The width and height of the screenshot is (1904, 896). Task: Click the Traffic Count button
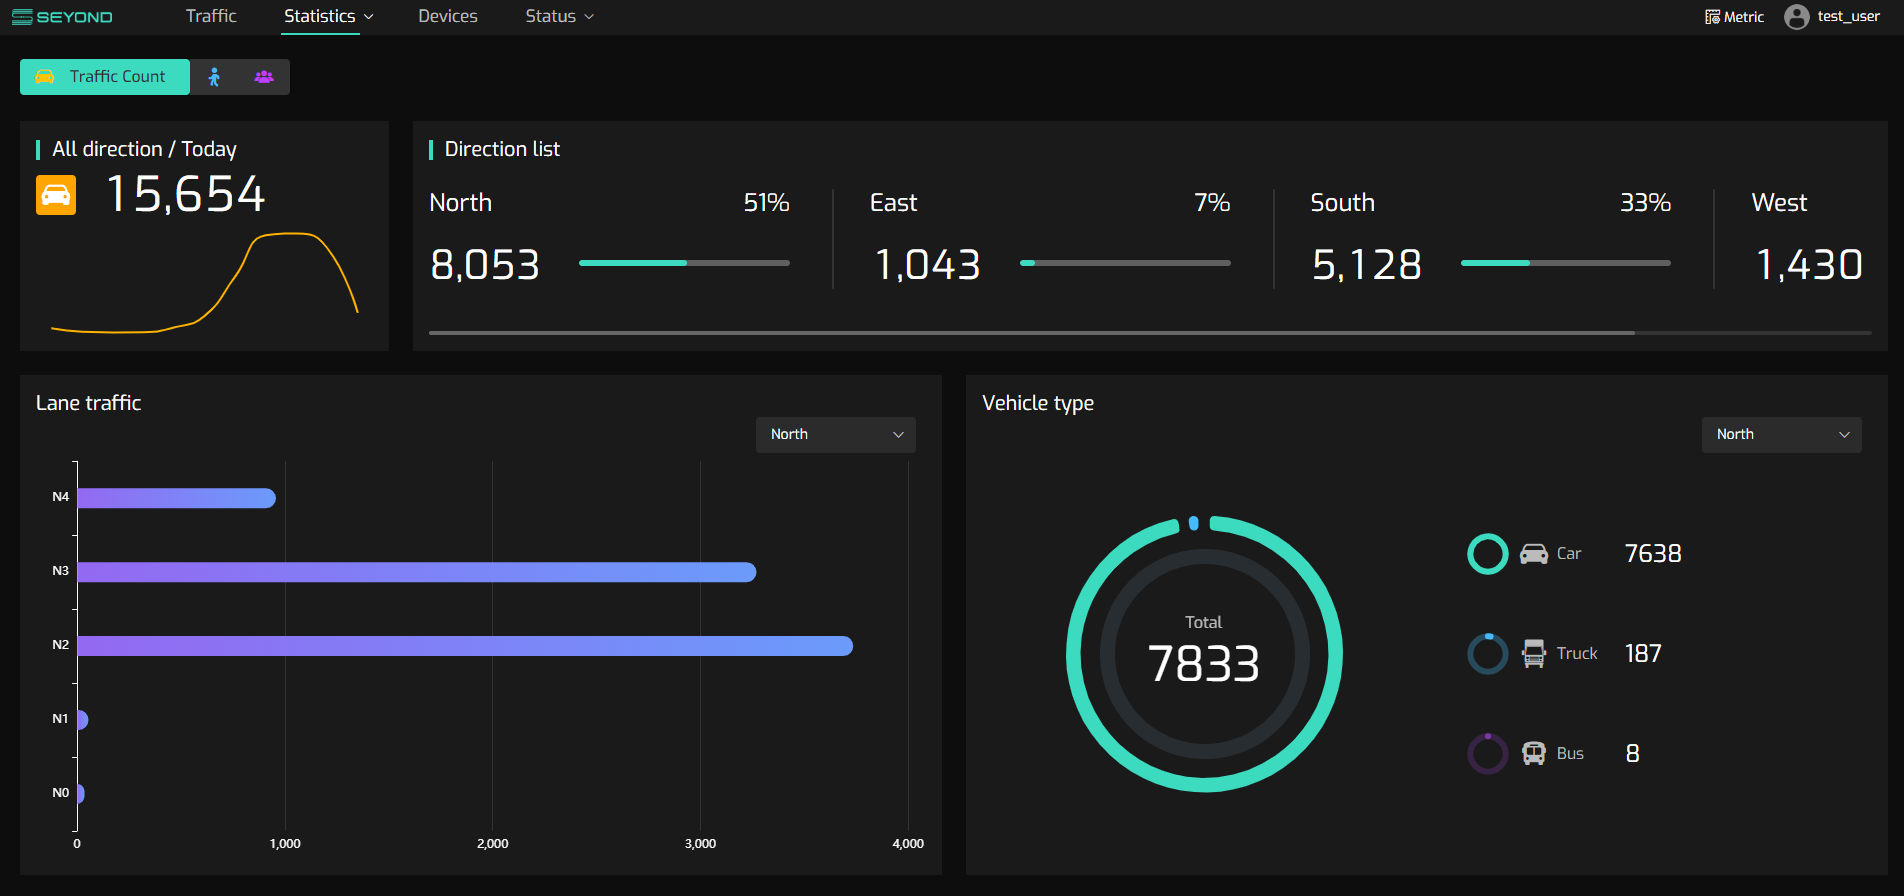point(105,77)
